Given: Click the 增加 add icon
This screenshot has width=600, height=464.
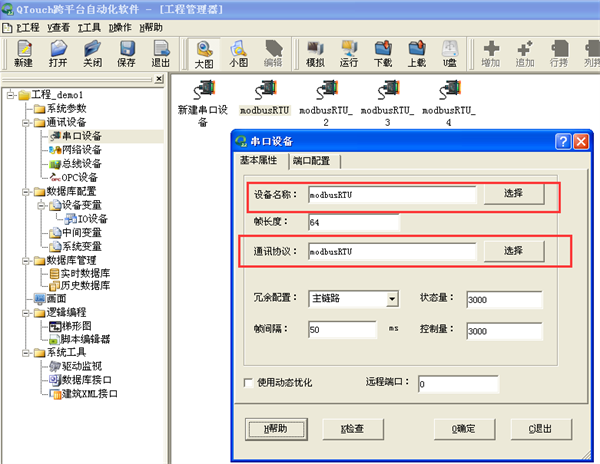Looking at the screenshot, I should (x=491, y=54).
